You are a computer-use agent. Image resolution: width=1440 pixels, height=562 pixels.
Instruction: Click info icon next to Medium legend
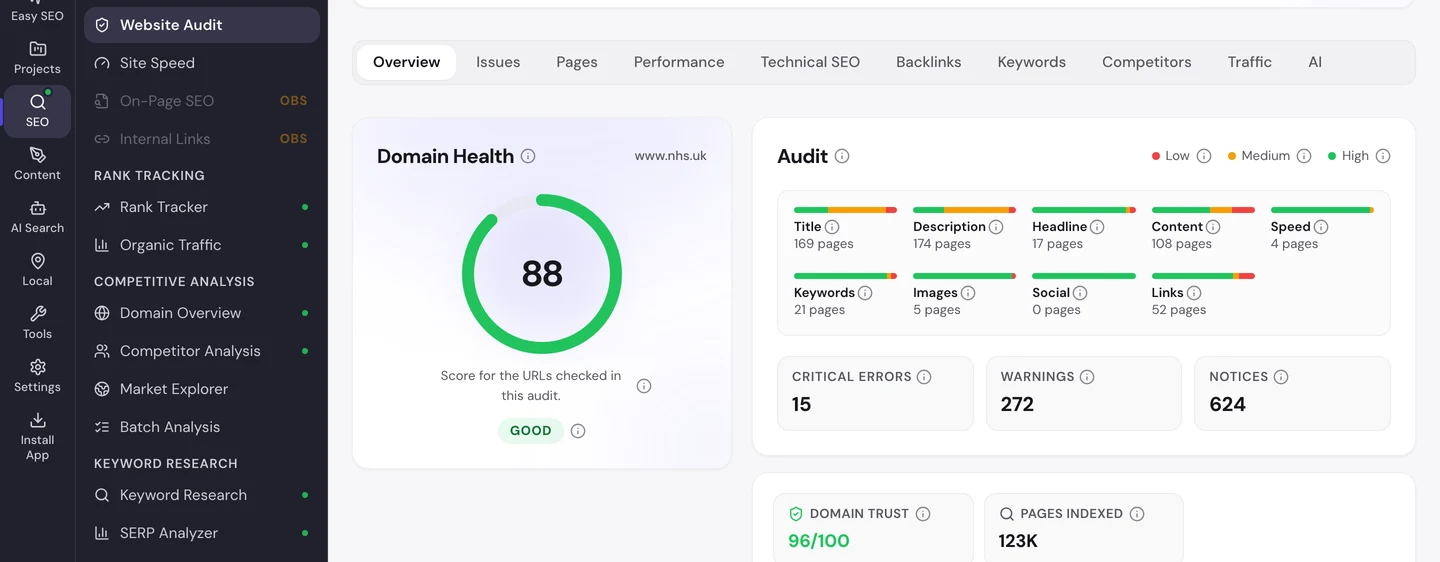point(1304,156)
